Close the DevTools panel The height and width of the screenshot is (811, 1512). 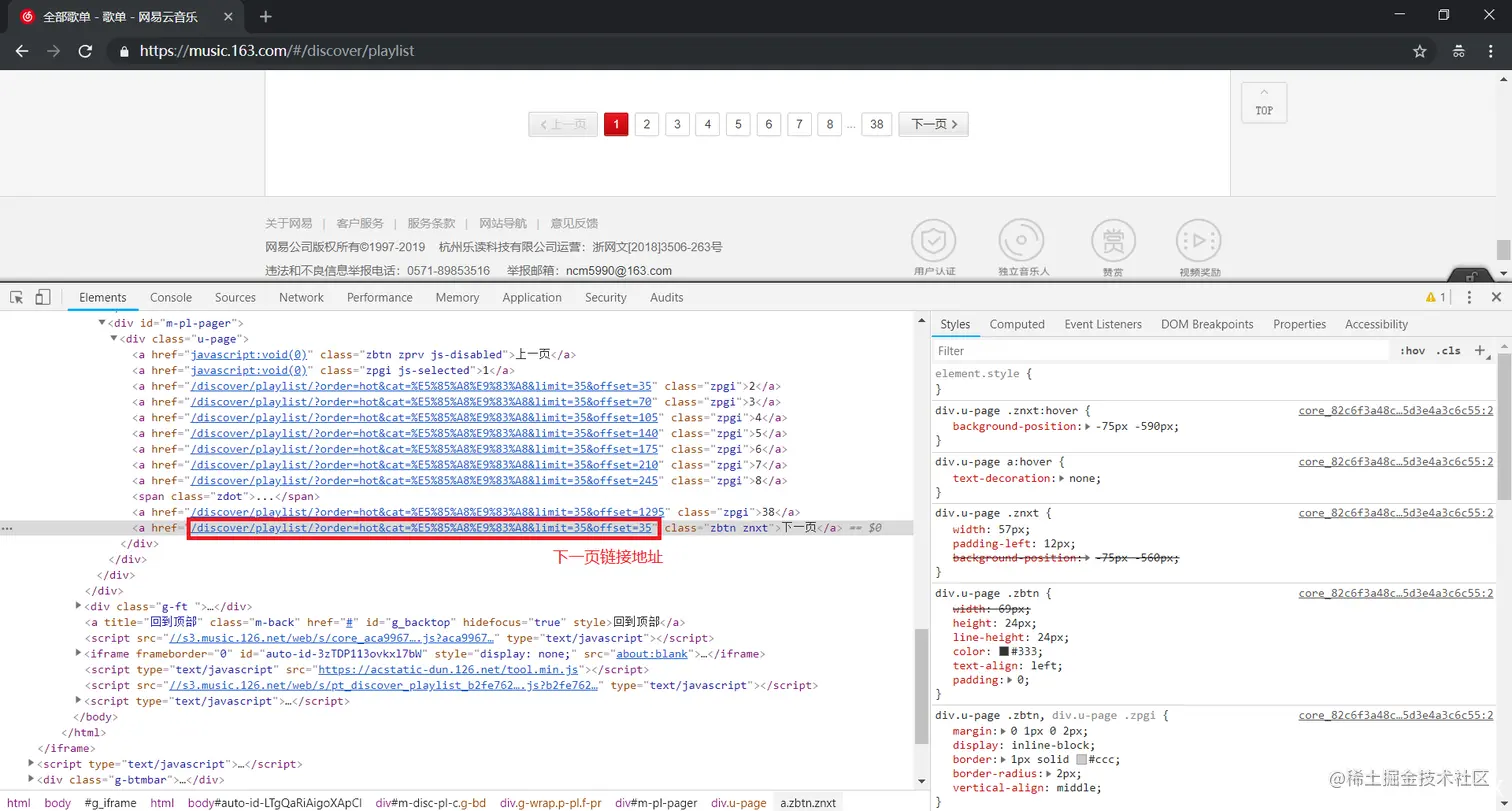point(1496,297)
